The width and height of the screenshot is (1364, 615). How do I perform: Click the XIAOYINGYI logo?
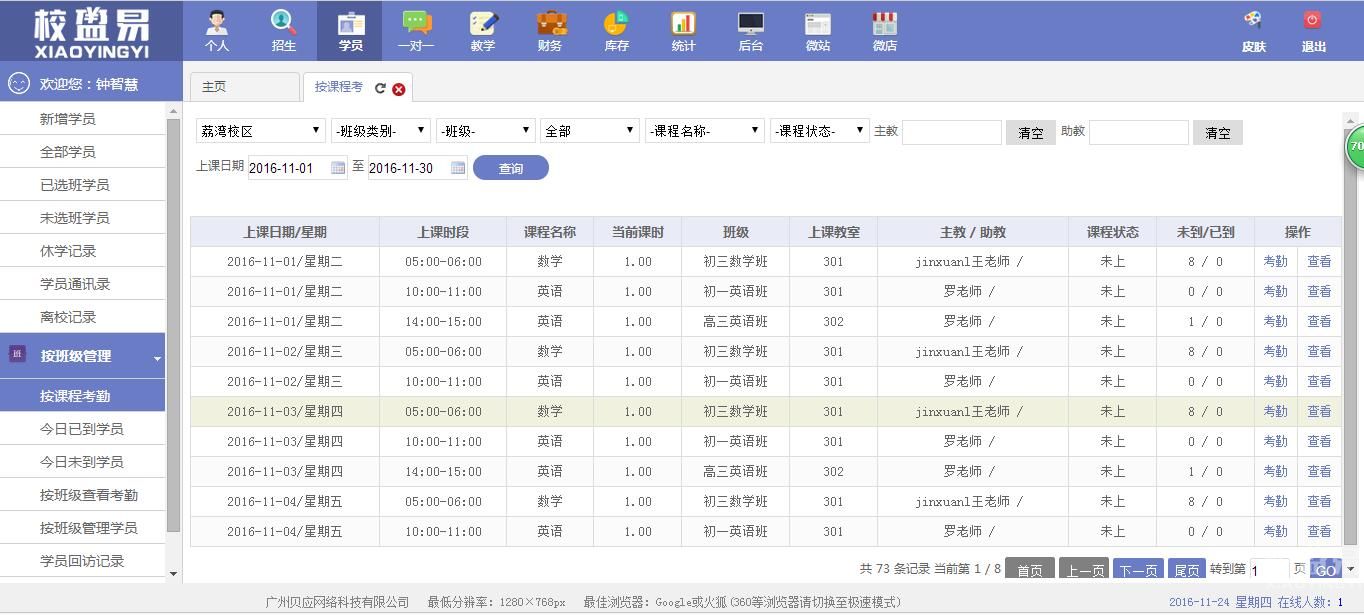[91, 31]
